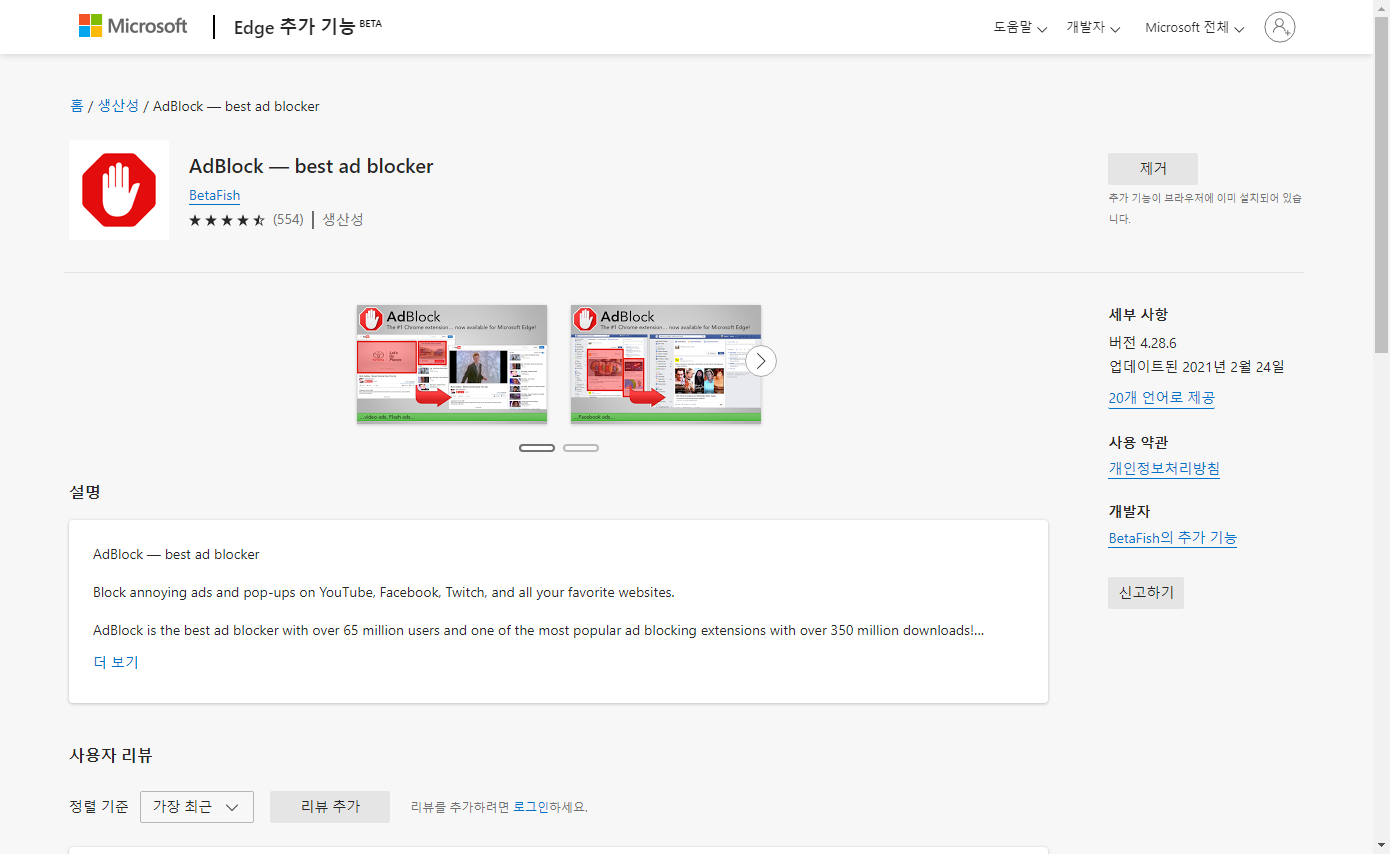Image resolution: width=1390 pixels, height=854 pixels.
Task: Click the AdBlock — best ad blocker heading
Action: point(311,166)
